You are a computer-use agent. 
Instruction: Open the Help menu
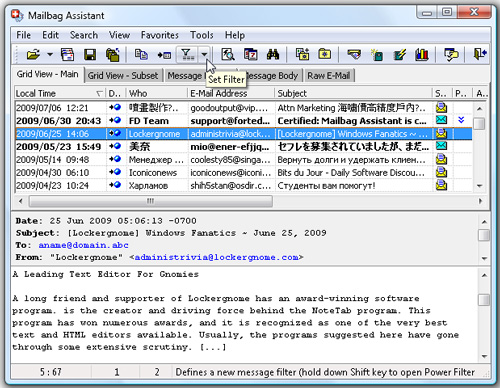[235, 35]
